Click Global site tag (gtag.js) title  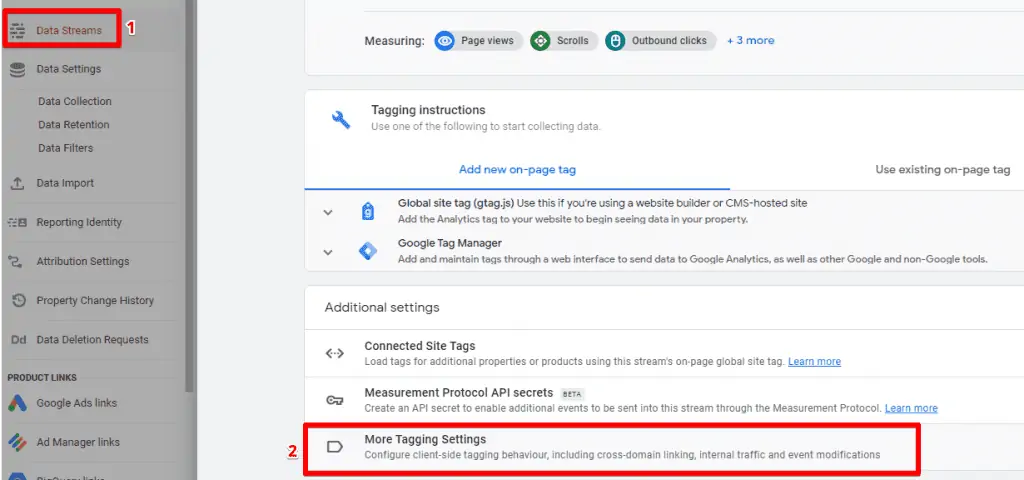[456, 203]
